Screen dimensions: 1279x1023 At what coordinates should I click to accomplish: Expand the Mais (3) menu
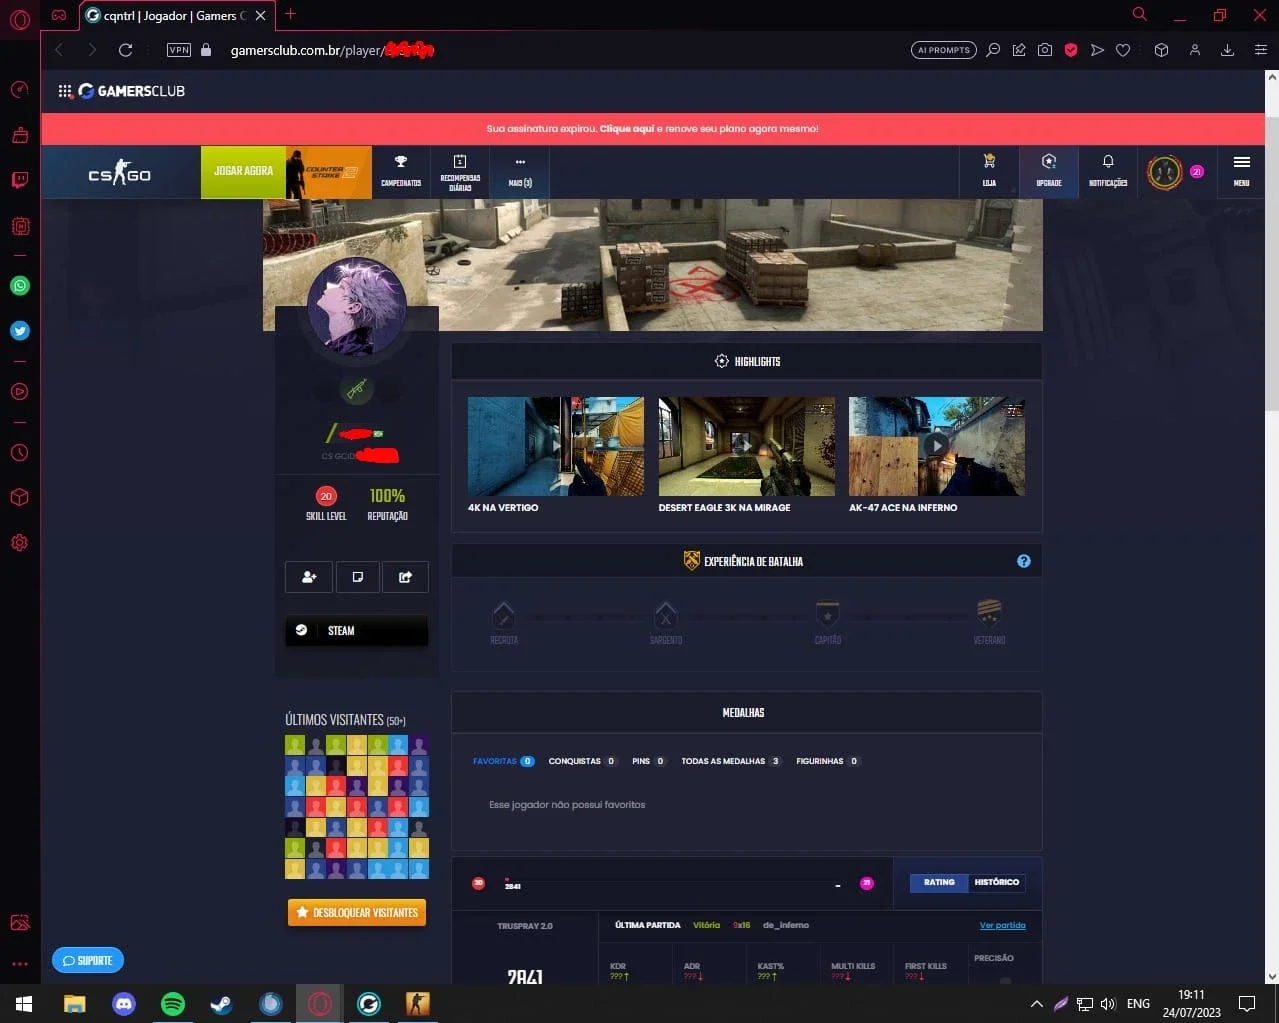(x=520, y=171)
